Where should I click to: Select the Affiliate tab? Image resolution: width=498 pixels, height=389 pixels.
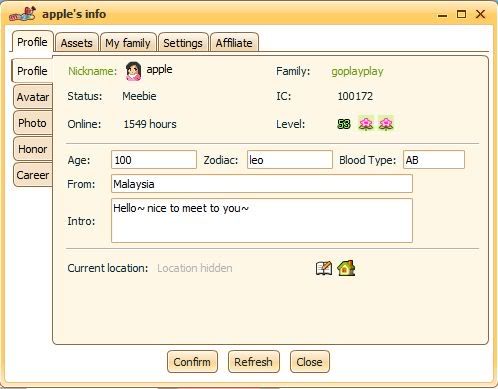[x=234, y=43]
